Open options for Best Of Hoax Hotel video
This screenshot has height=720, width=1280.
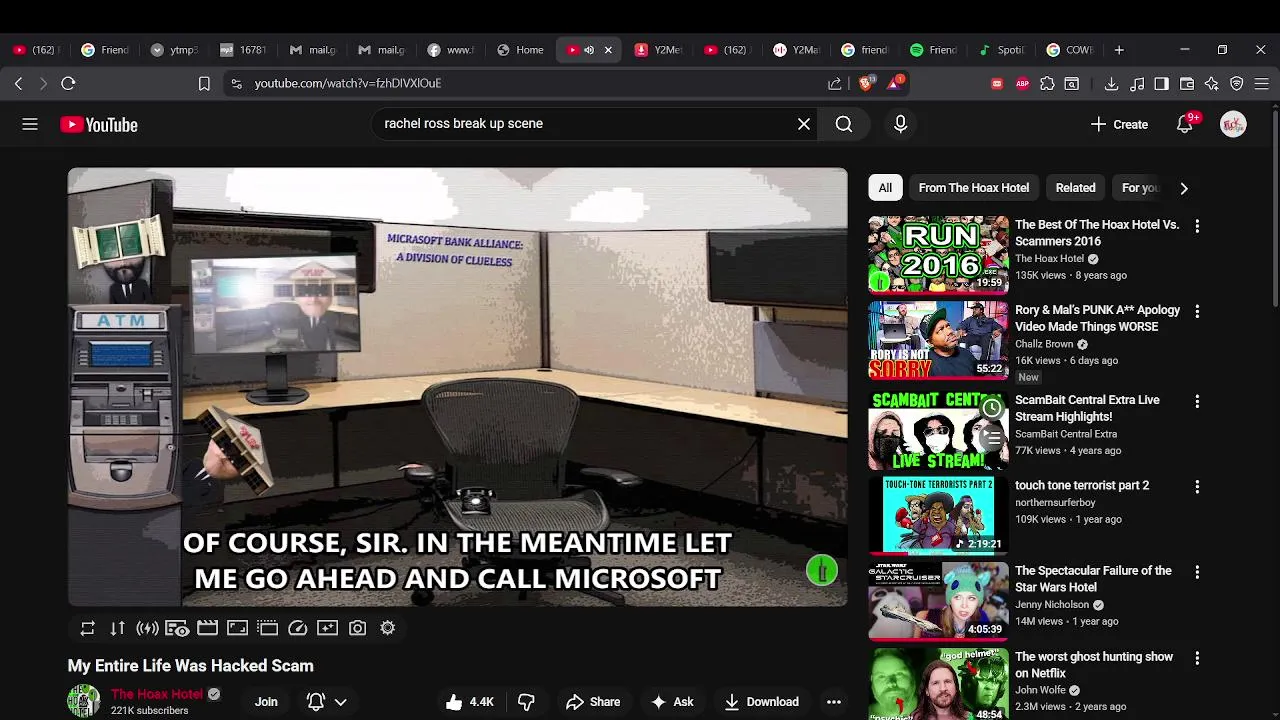click(1197, 226)
